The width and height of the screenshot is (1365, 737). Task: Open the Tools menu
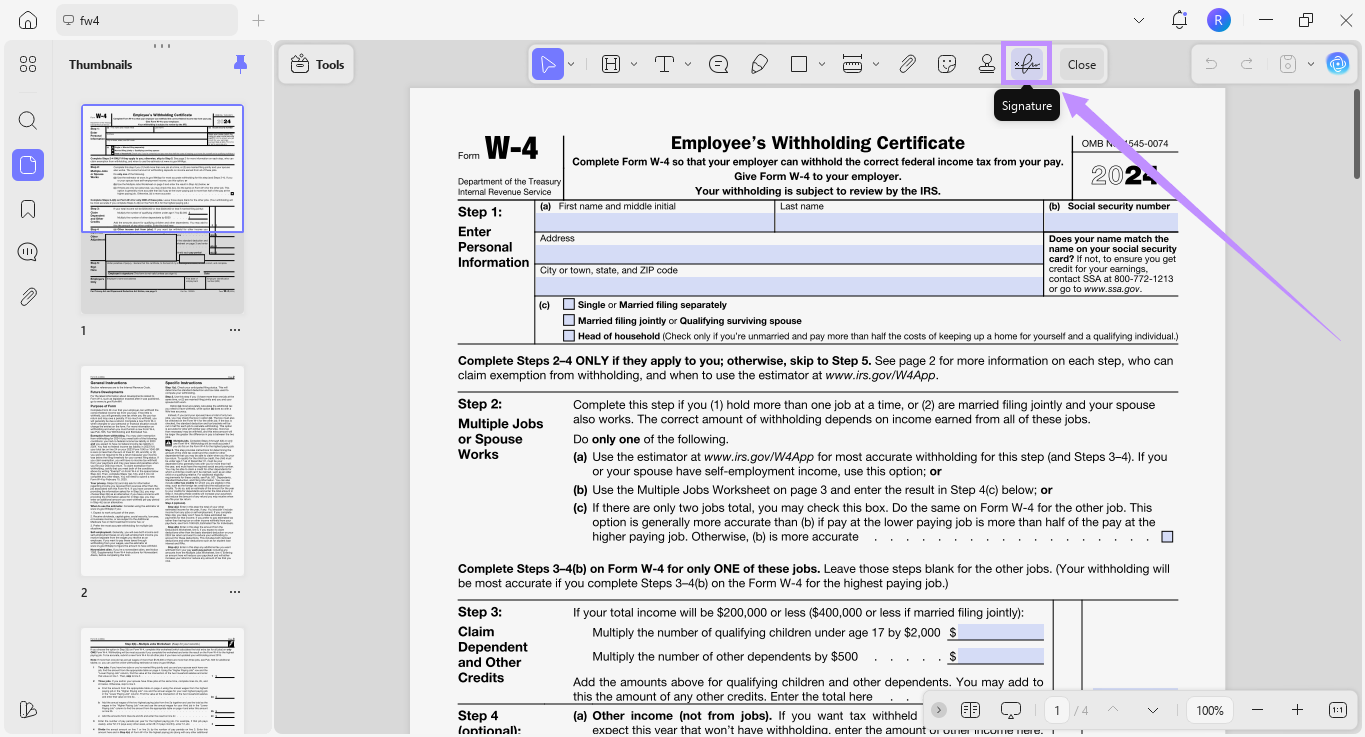click(316, 63)
